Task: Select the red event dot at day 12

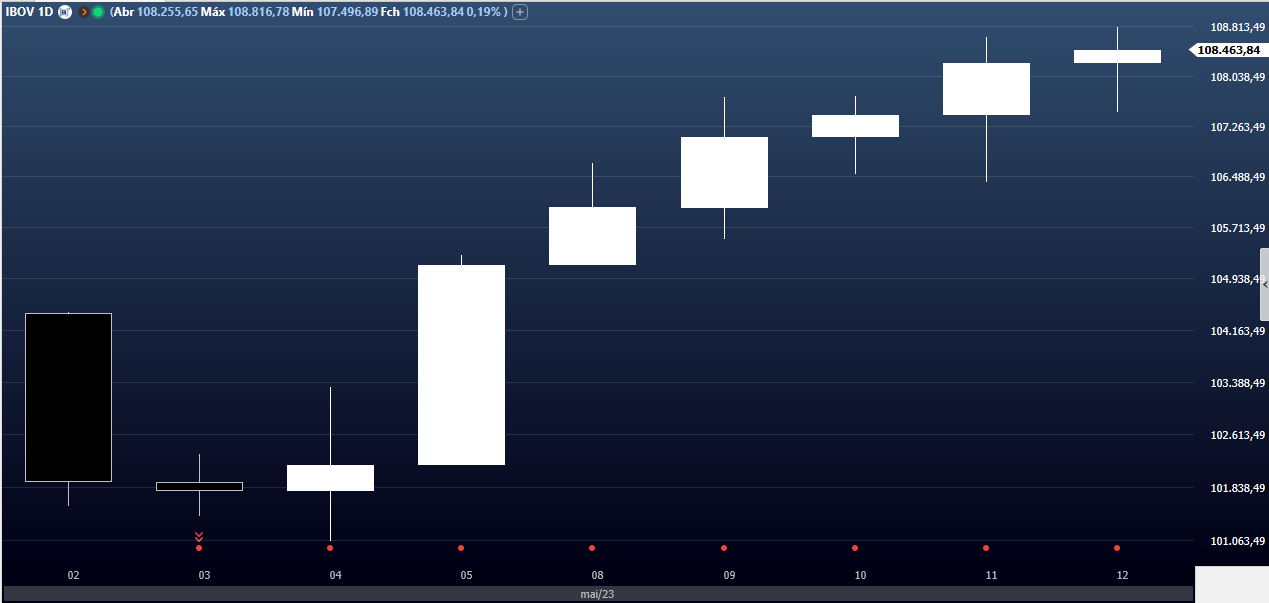Action: [1117, 548]
